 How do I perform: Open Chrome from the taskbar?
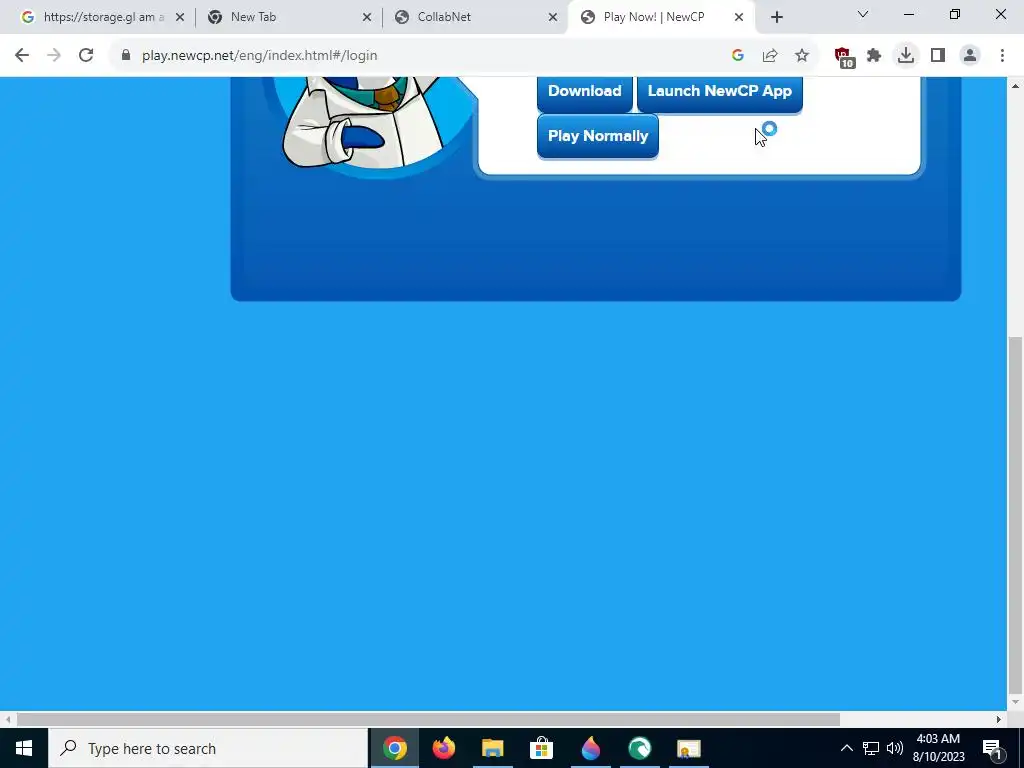click(x=394, y=748)
